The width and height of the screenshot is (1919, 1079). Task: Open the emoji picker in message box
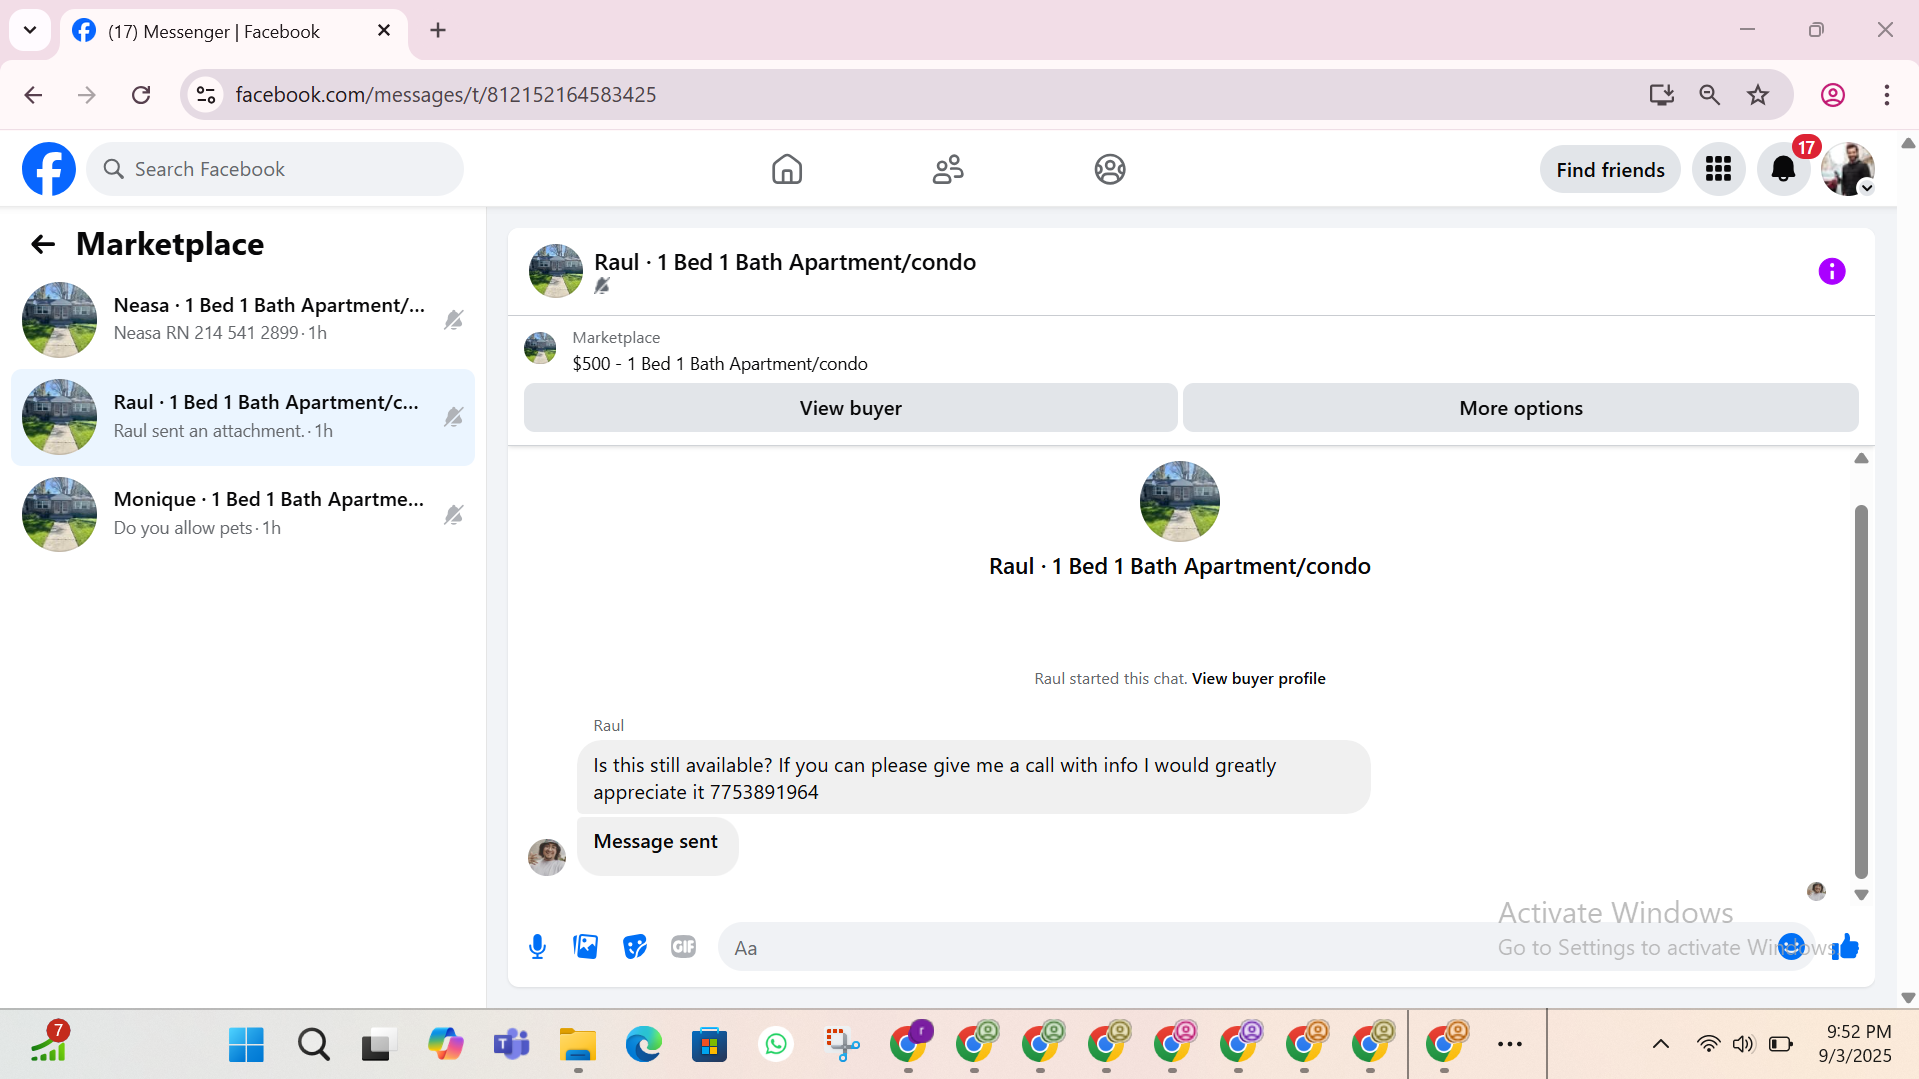(1791, 946)
